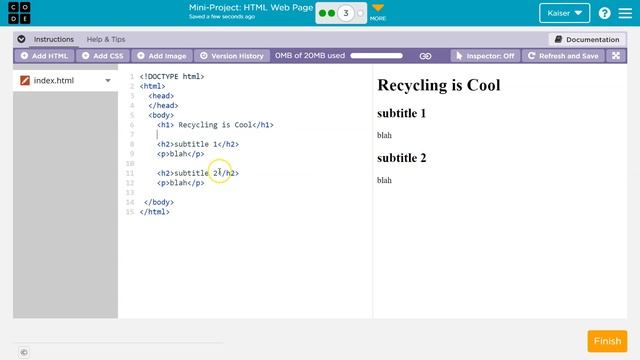Click the code line '<h2>subtitle 1</h2>'
The width and height of the screenshot is (640, 360).
pyautogui.click(x=198, y=144)
